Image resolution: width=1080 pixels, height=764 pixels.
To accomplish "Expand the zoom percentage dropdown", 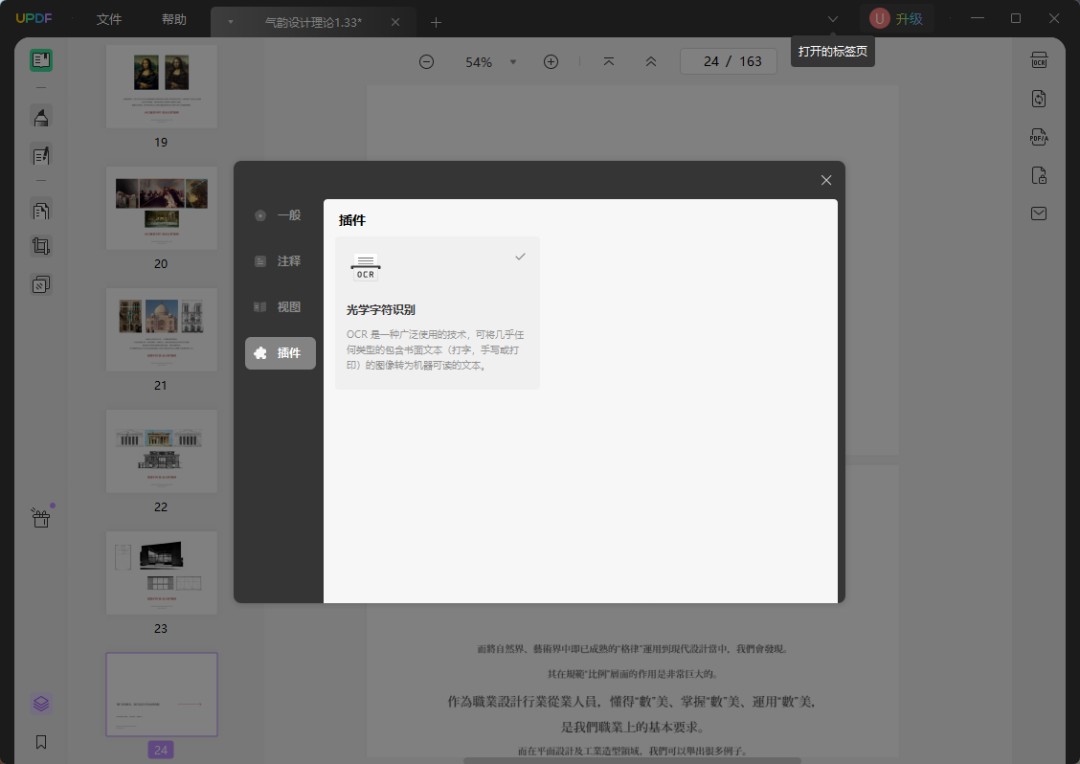I will tap(513, 62).
